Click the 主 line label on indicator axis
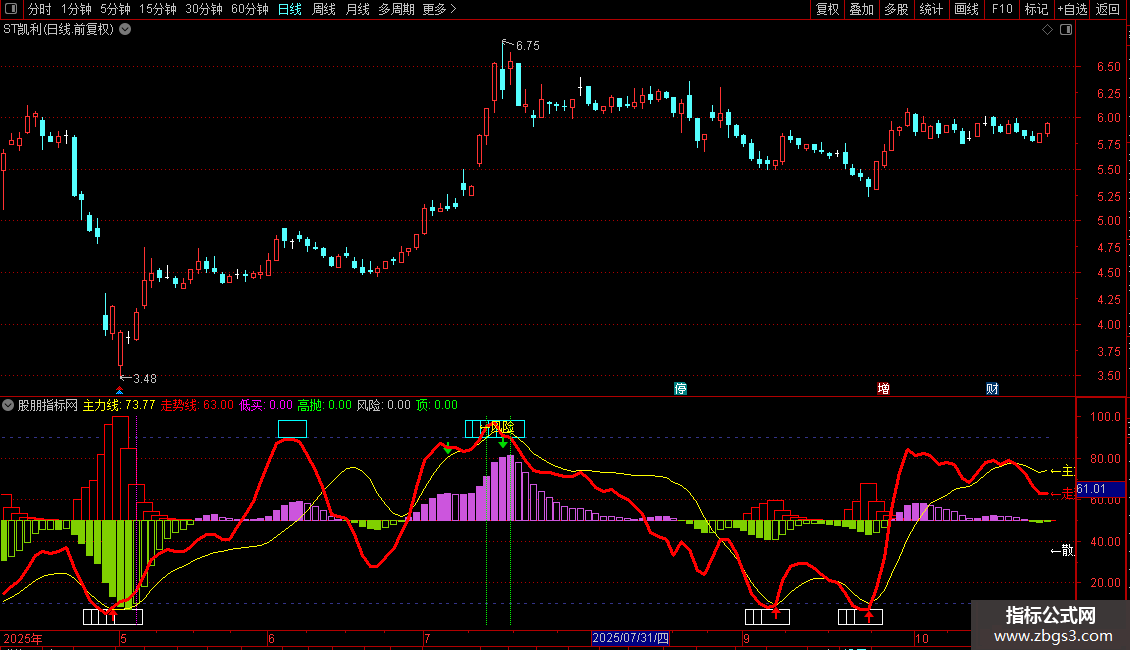 pyautogui.click(x=1060, y=470)
